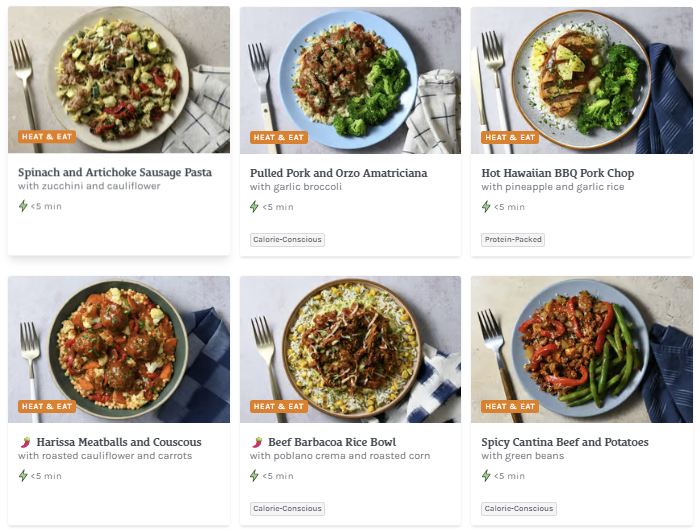Click lightning icon under Spicy Cantina Beef
The height and width of the screenshot is (532, 700).
click(486, 476)
